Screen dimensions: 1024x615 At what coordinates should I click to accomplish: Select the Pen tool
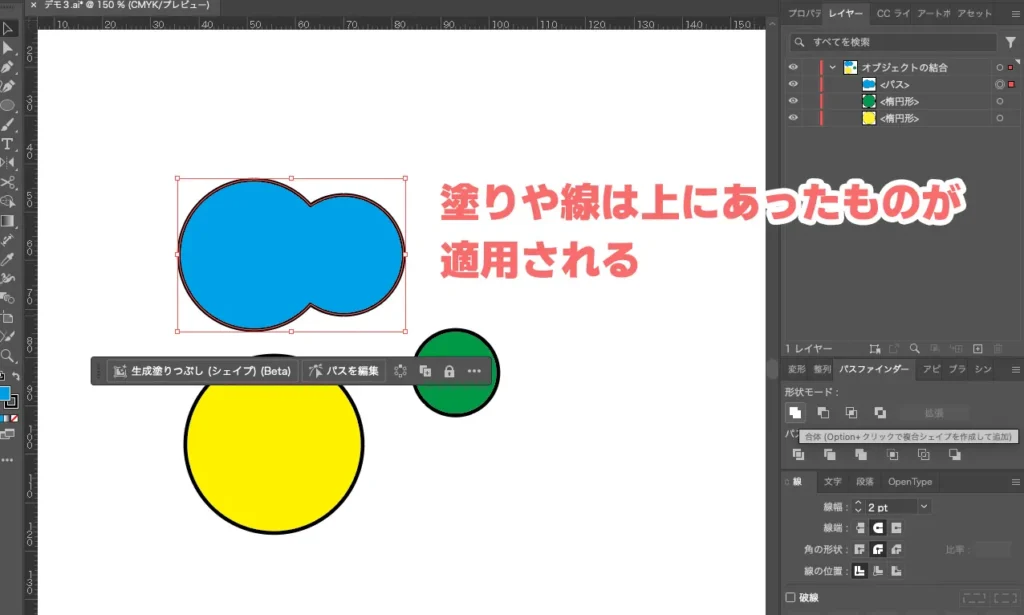point(8,65)
